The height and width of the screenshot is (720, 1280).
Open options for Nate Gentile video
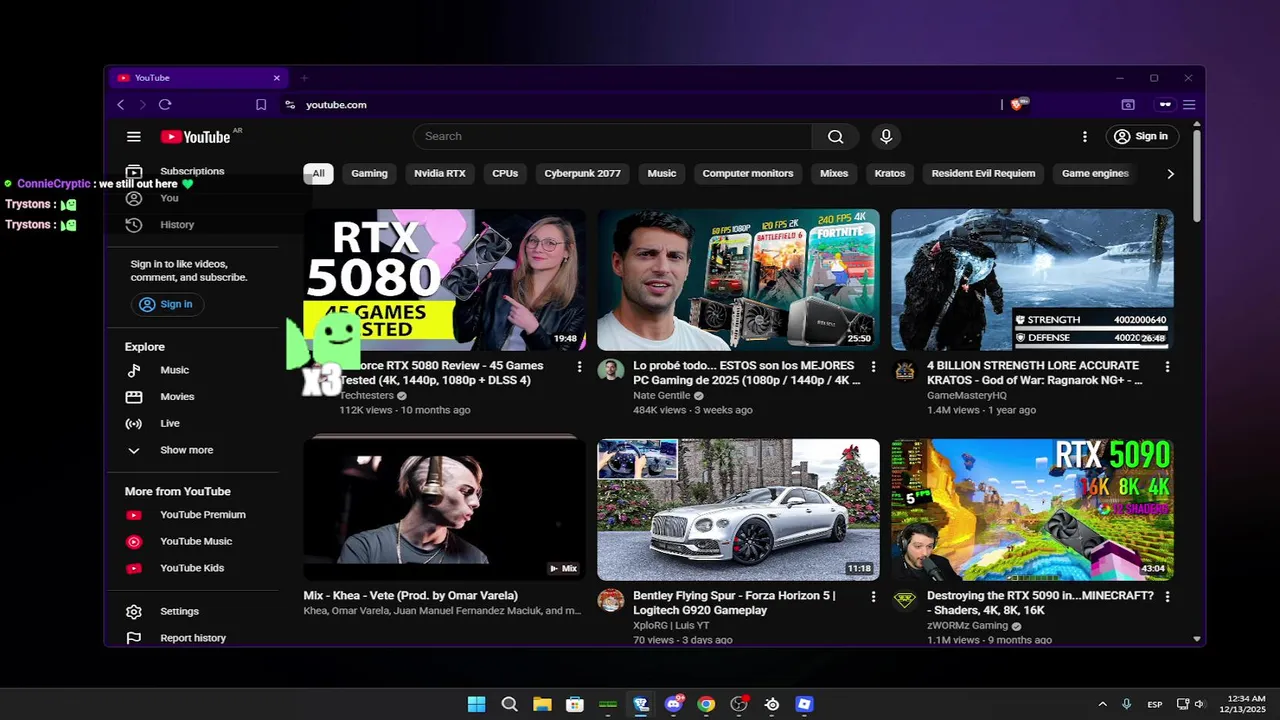[x=873, y=367]
